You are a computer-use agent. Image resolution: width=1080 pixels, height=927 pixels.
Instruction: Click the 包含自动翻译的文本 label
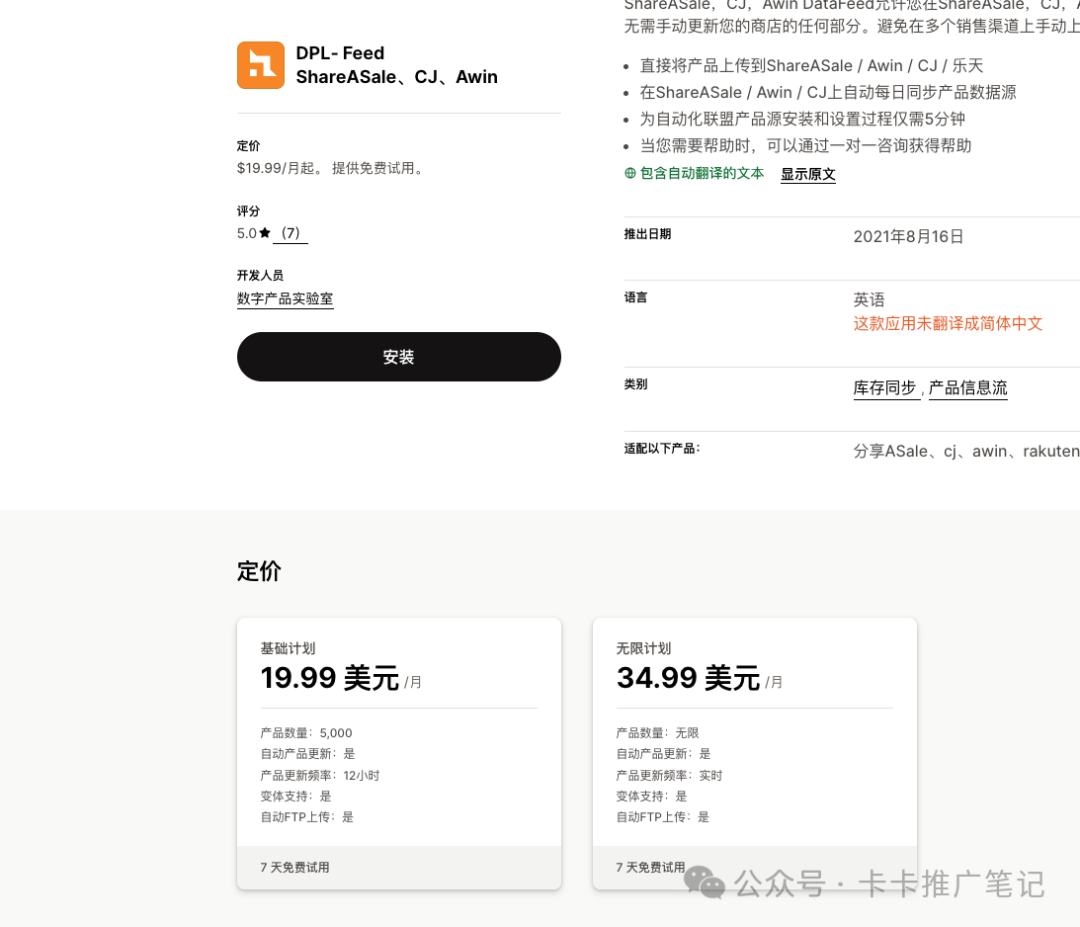[701, 172]
